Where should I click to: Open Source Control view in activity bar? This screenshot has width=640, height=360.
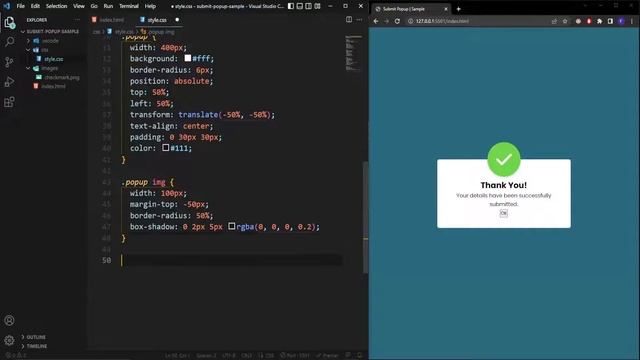click(9, 62)
